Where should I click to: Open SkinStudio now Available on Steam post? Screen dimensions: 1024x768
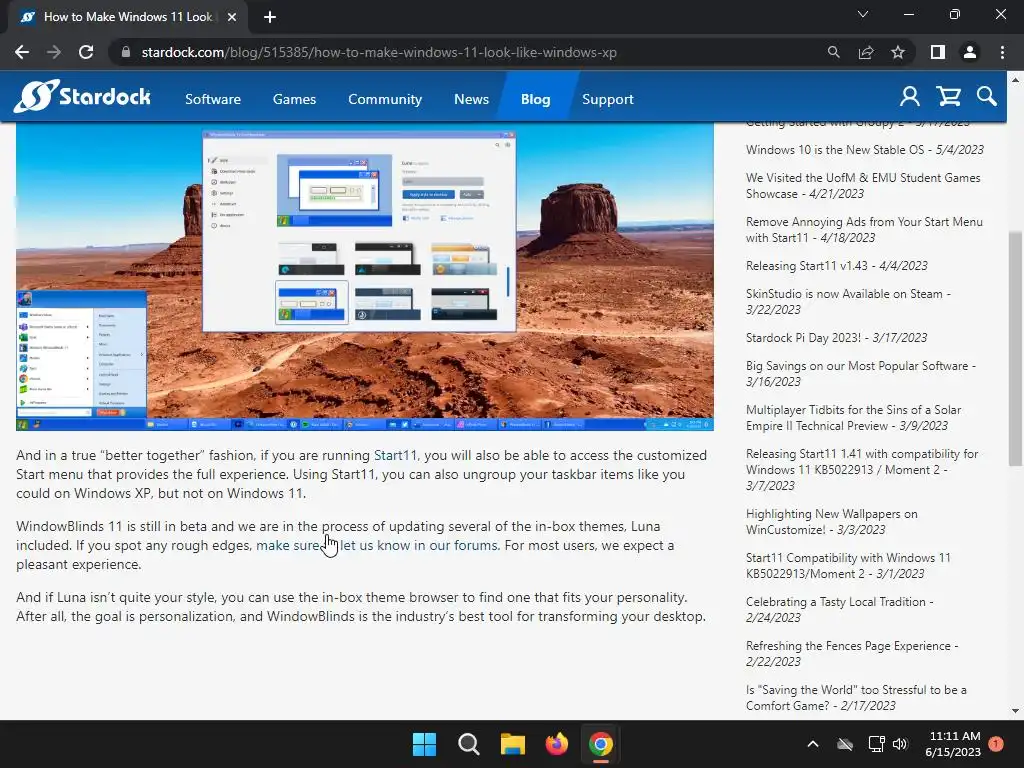tap(848, 302)
